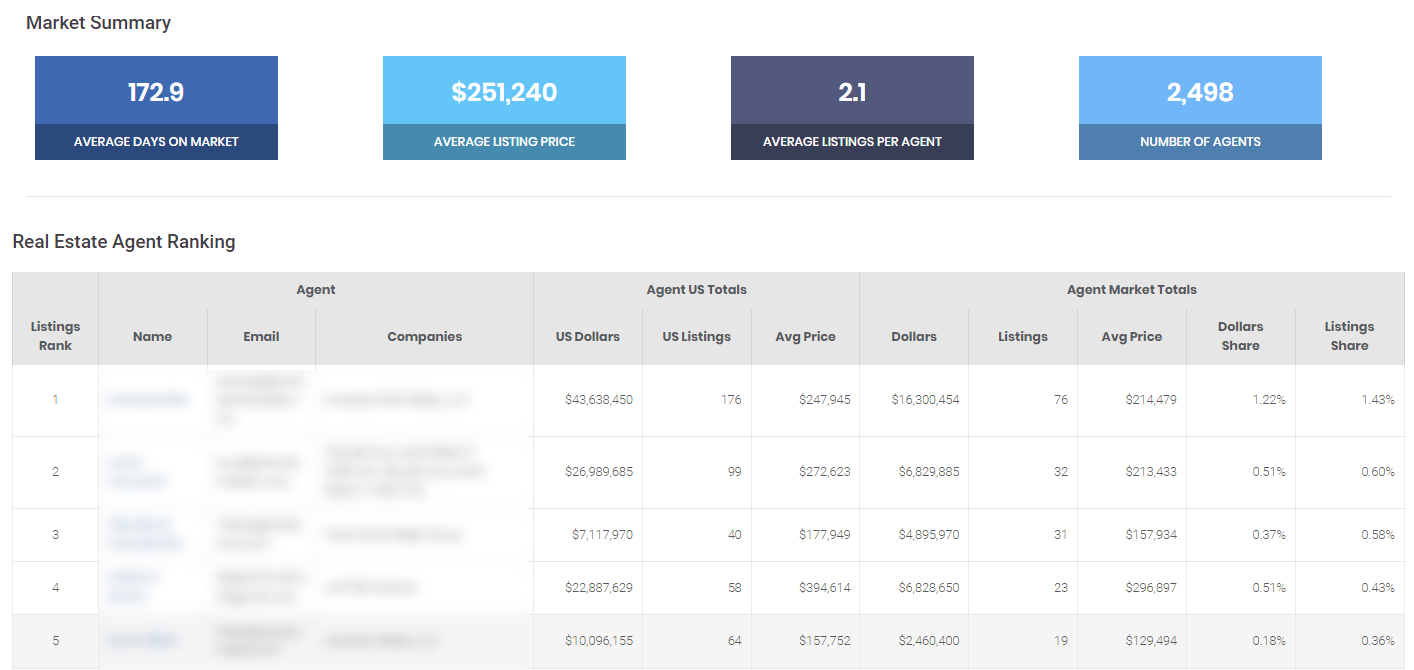Viewport: 1414px width, 670px height.
Task: Select the $7,117,970 US Dollars cell
Action: (x=588, y=535)
